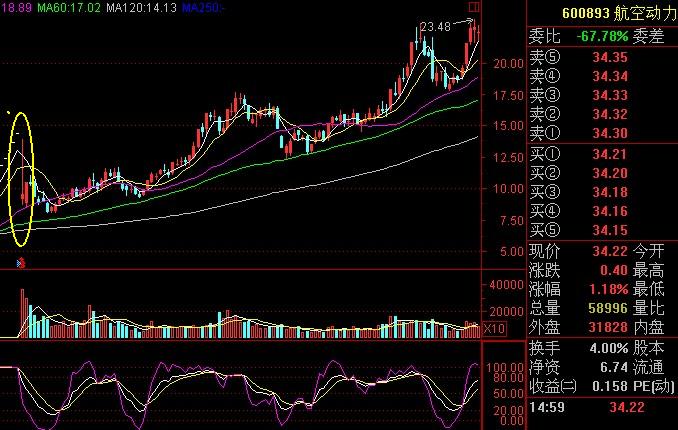Click the 净资 value 6.74
678x430 pixels.
[x=614, y=367]
